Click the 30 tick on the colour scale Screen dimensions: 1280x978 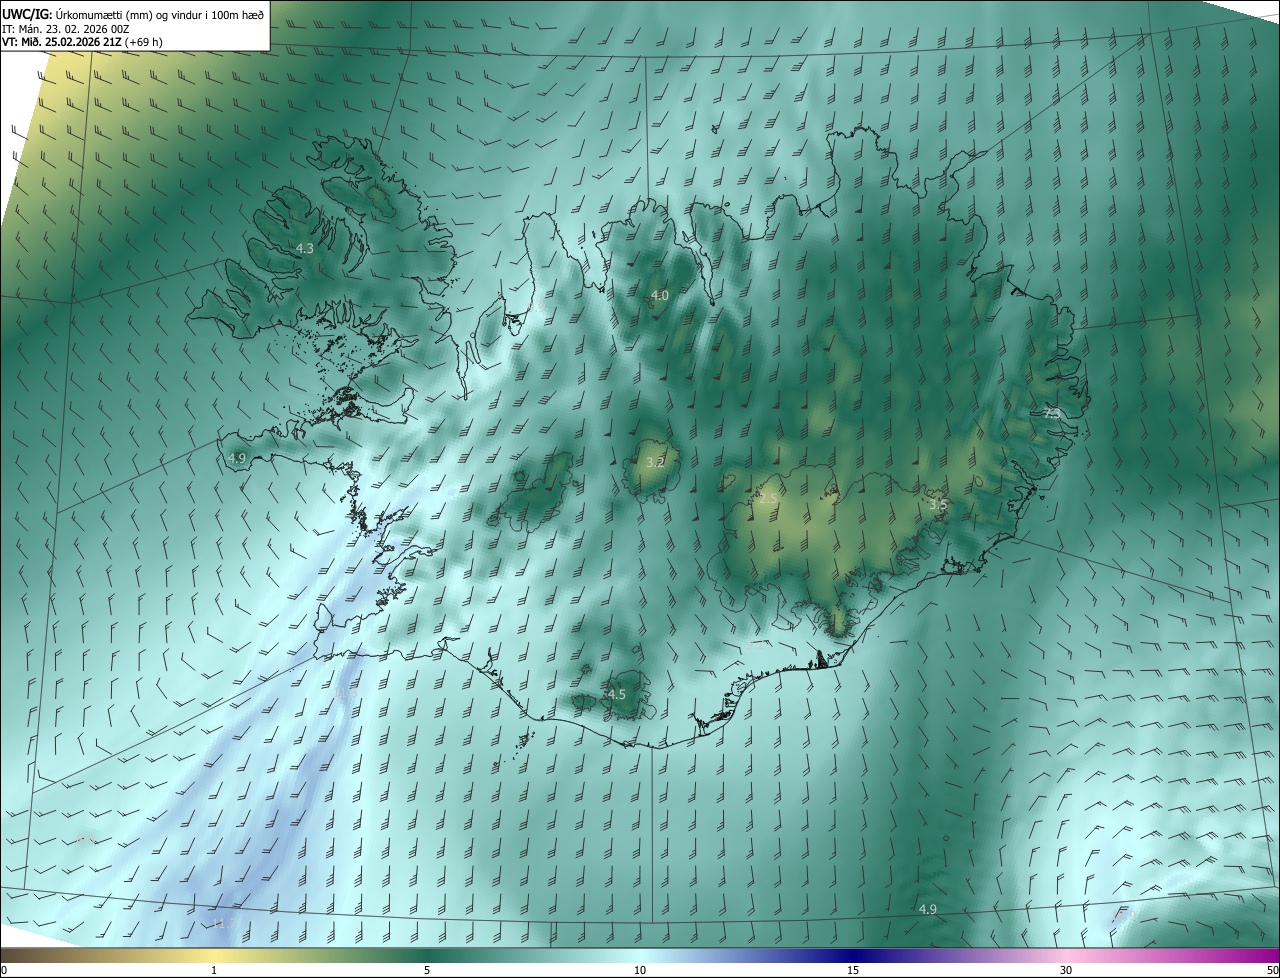(x=1066, y=971)
